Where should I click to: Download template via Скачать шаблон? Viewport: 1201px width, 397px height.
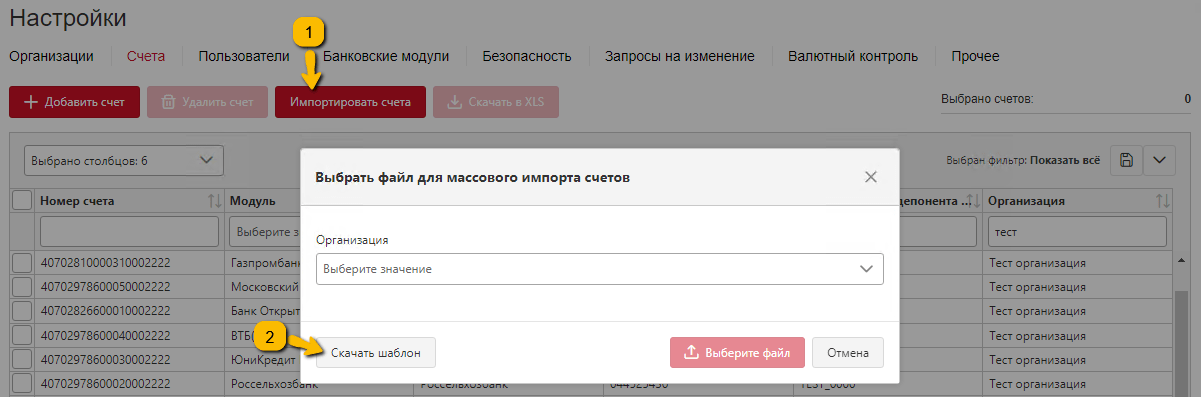pyautogui.click(x=376, y=352)
